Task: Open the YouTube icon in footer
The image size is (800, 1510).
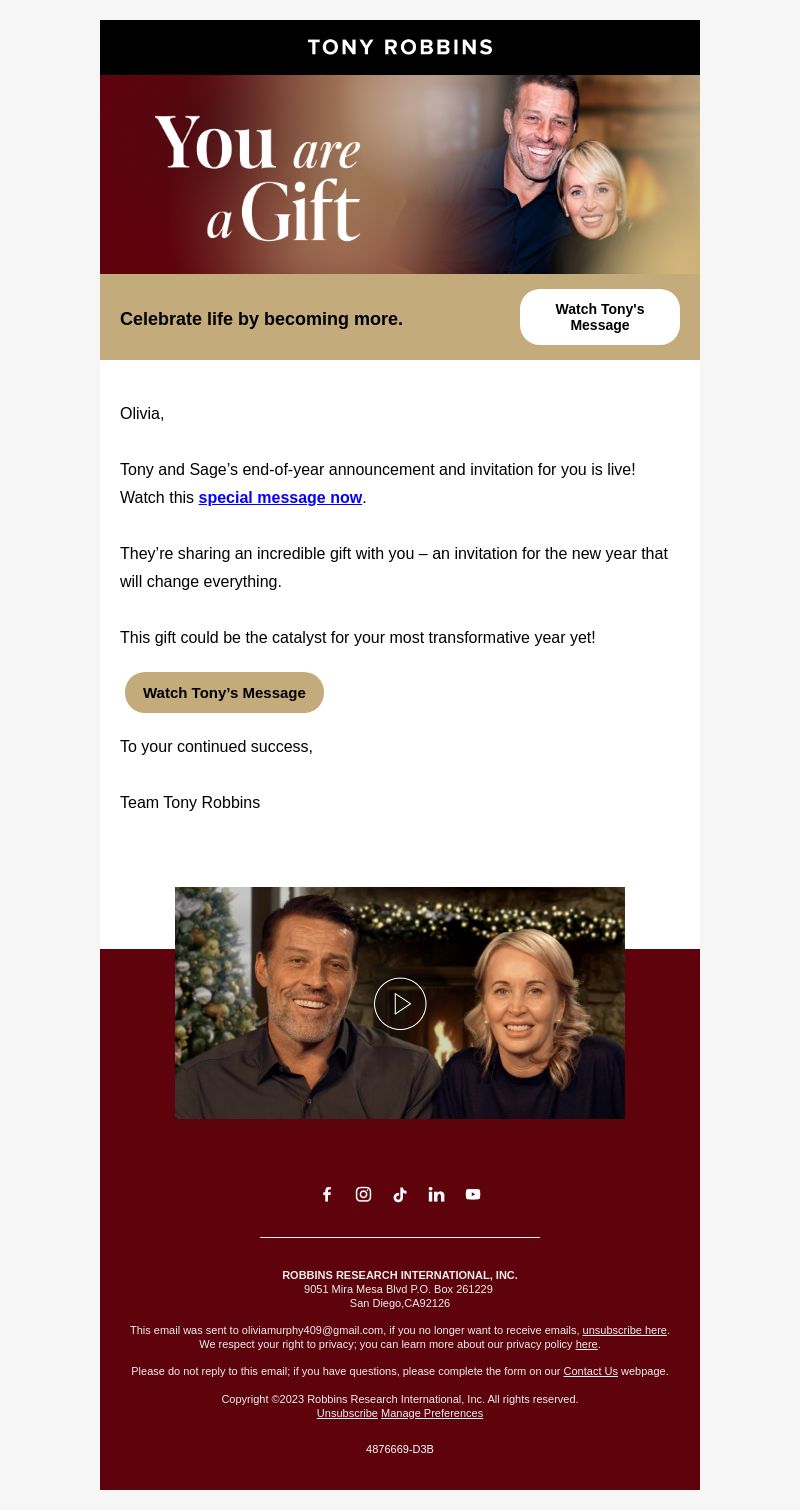Action: [473, 1194]
